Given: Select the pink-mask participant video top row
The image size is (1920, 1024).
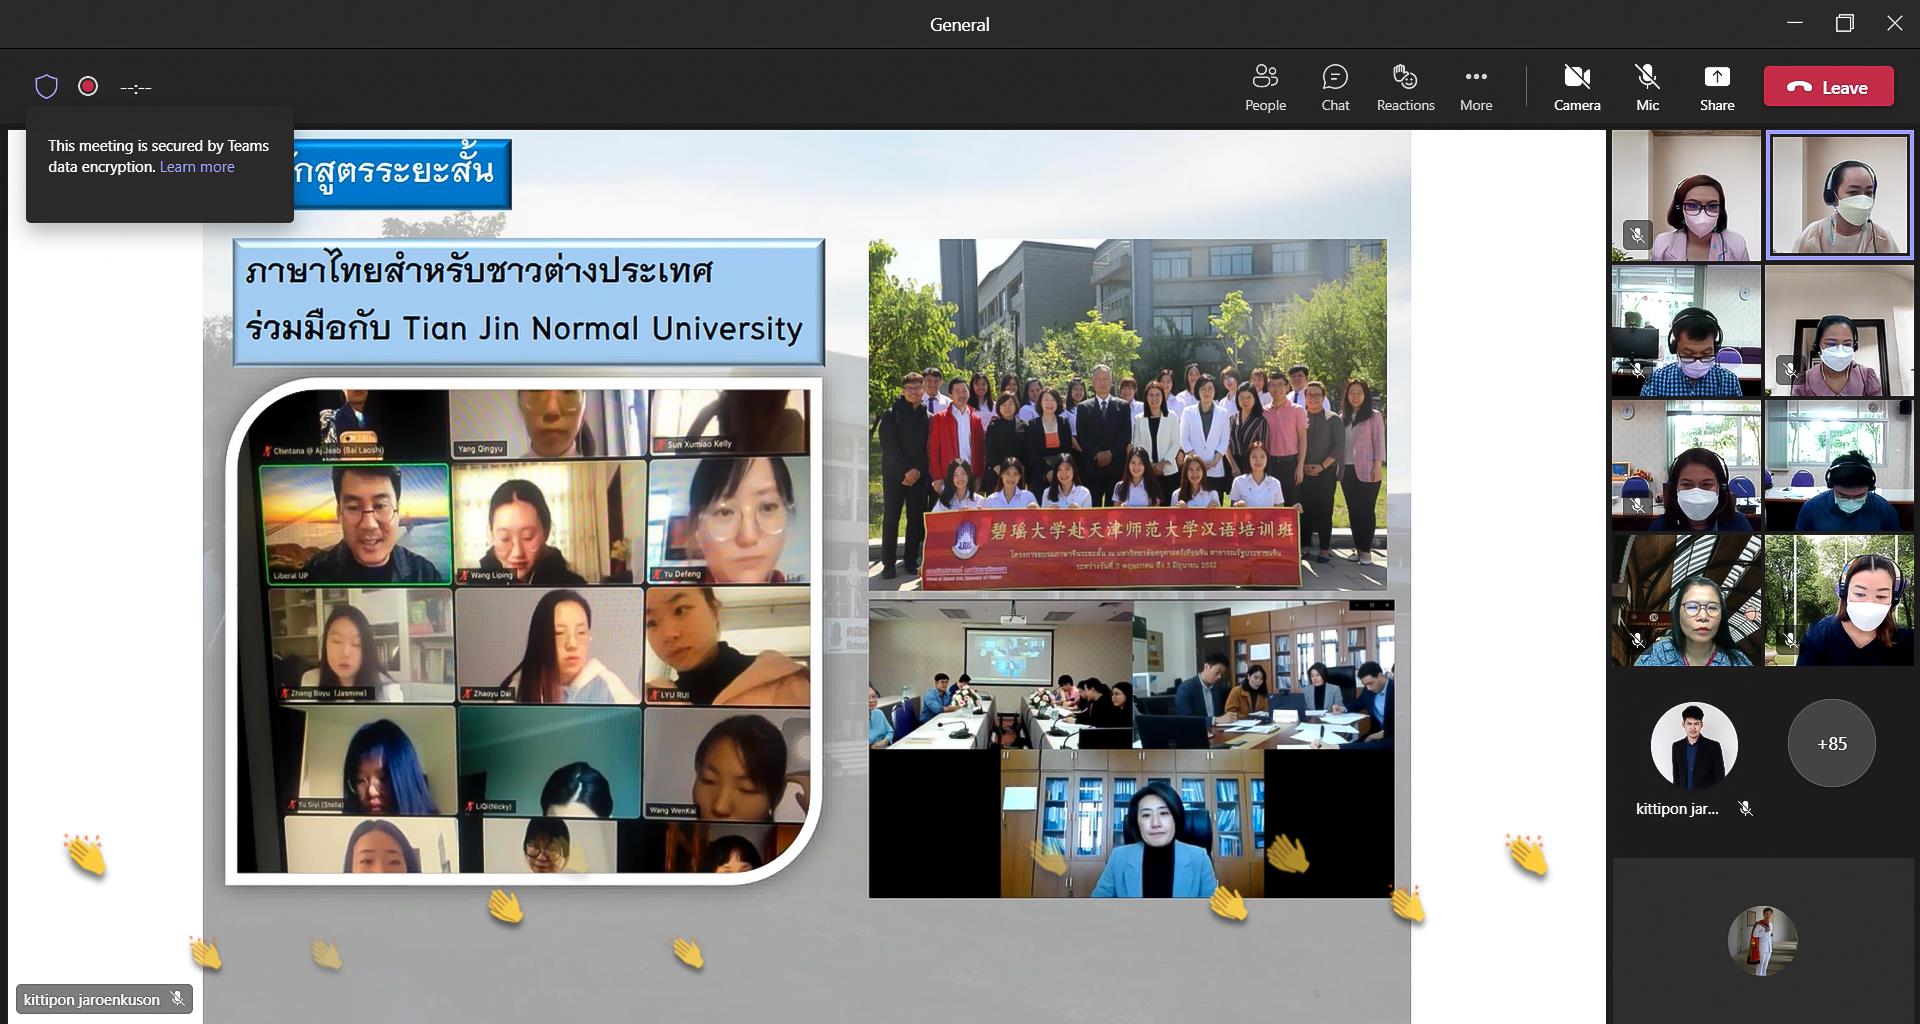Looking at the screenshot, I should pyautogui.click(x=1686, y=195).
